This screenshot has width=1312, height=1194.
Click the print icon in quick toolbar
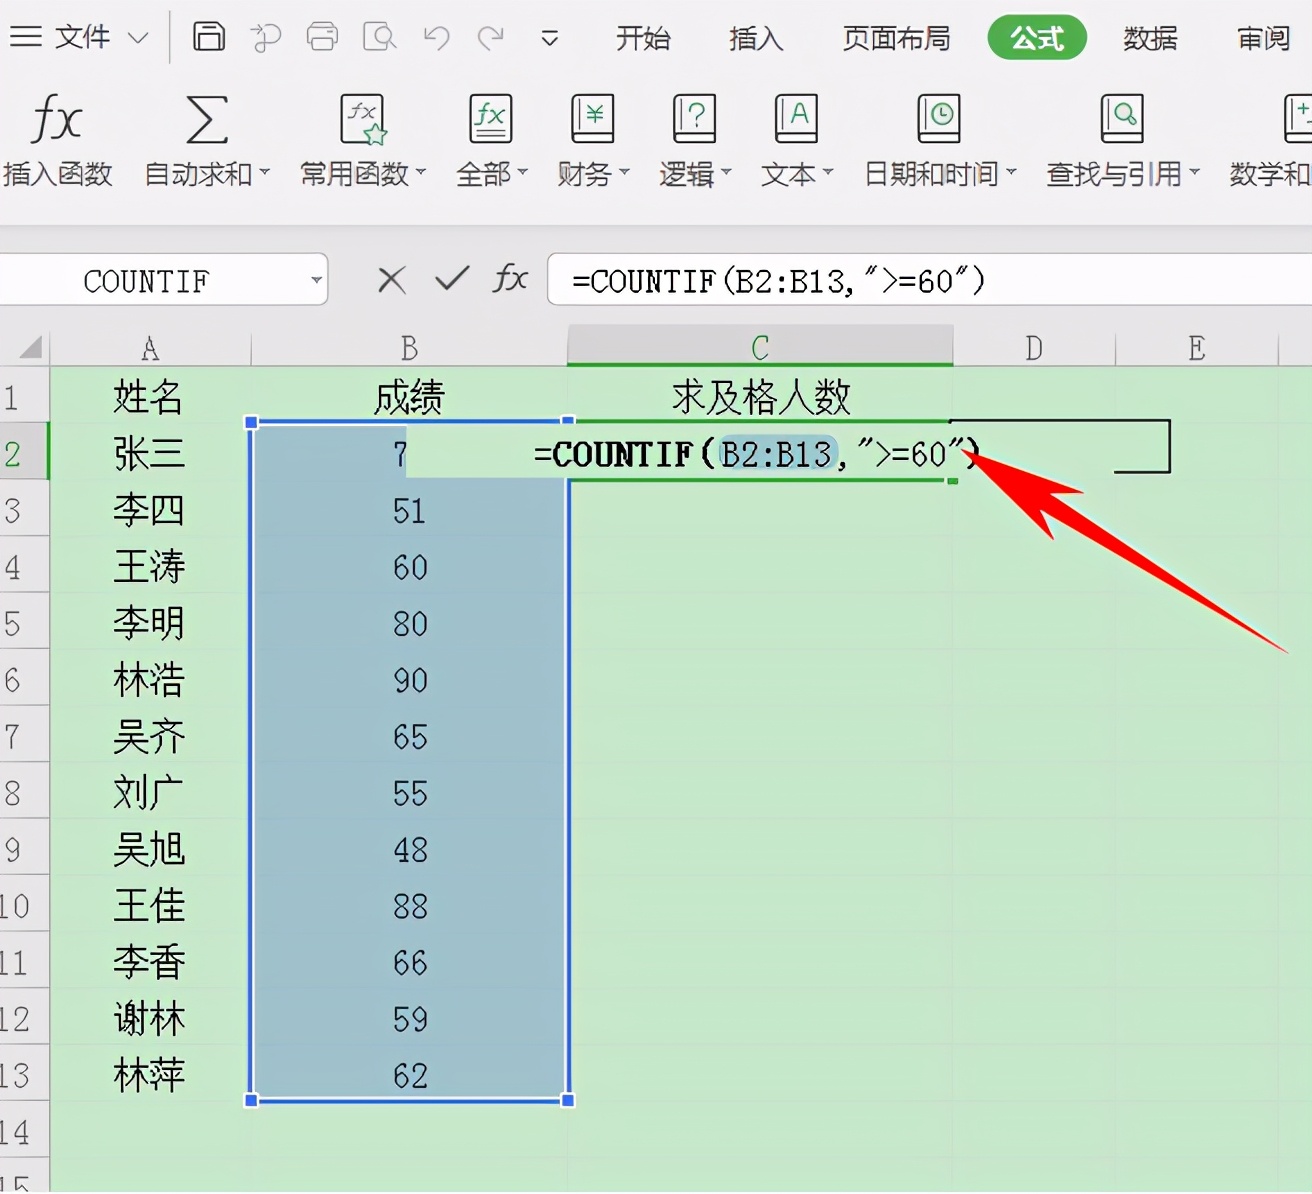click(322, 38)
